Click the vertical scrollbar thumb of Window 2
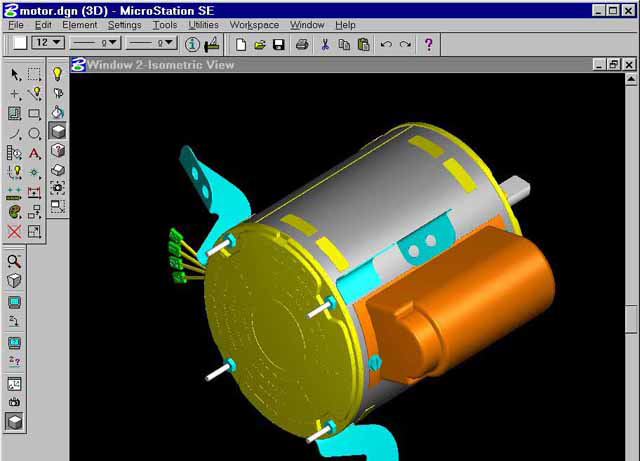 tap(631, 319)
